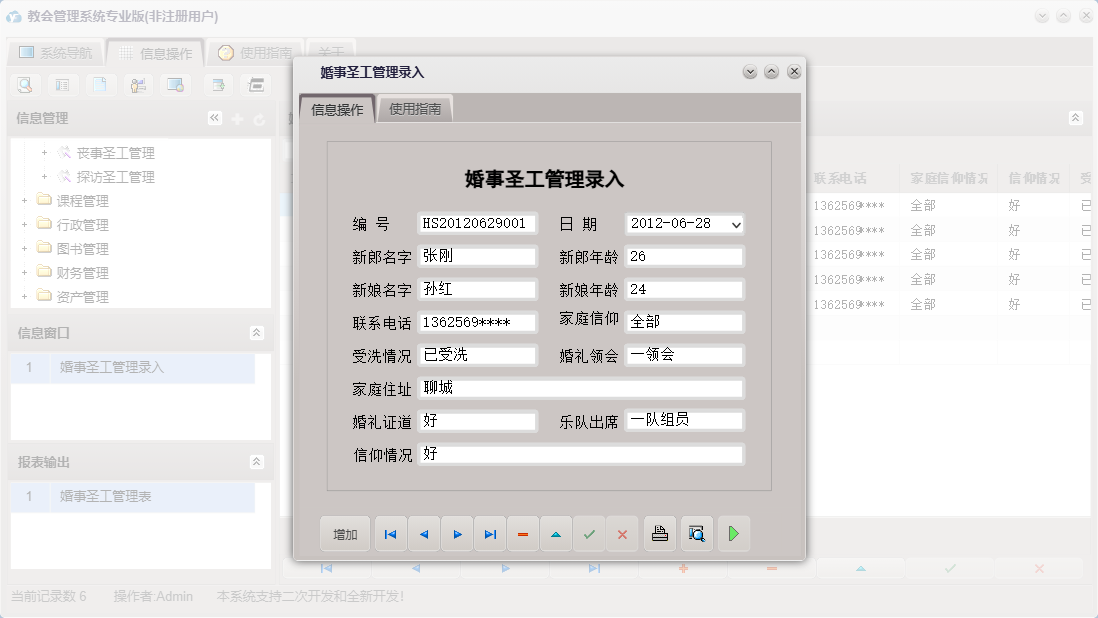Jump to first record using the toolbar icon

(x=390, y=533)
